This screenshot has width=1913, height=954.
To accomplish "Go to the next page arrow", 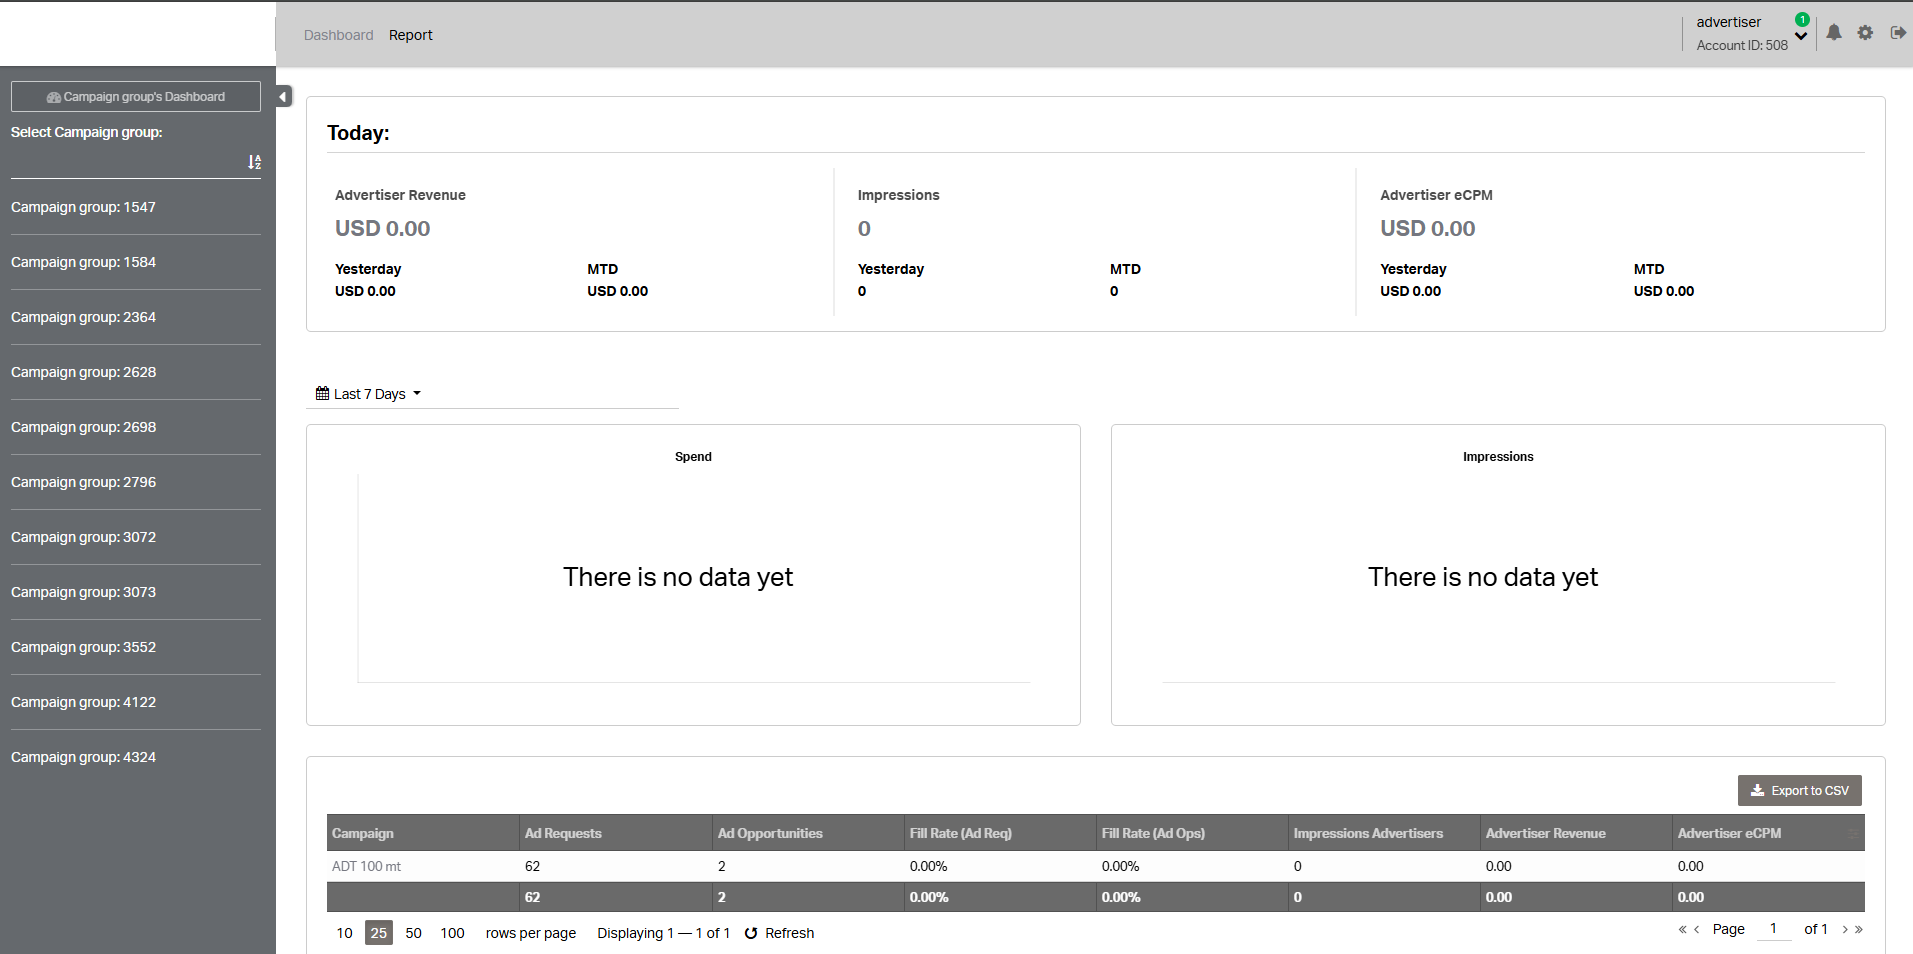I will 1845,929.
